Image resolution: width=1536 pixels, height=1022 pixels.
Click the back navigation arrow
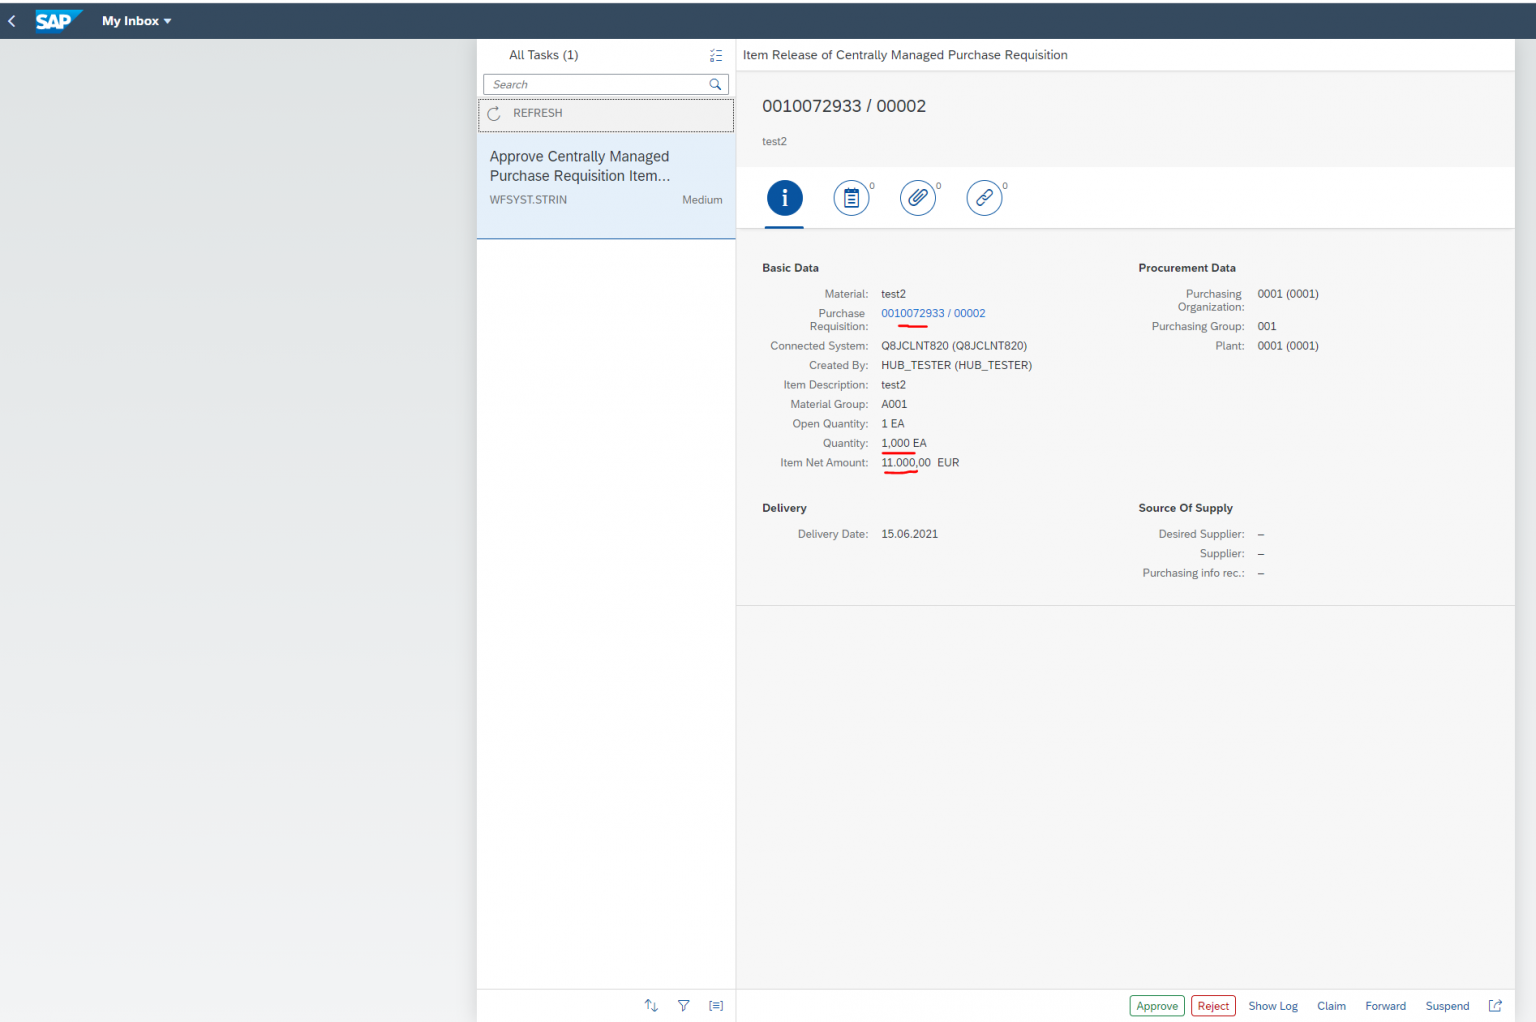[x=12, y=20]
